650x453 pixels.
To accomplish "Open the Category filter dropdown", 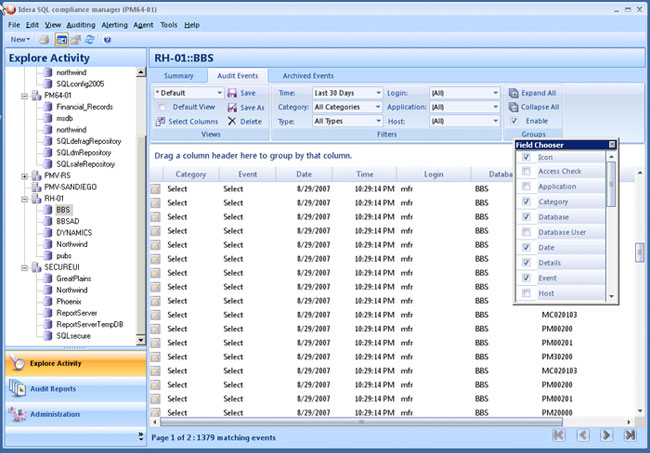I will [378, 107].
